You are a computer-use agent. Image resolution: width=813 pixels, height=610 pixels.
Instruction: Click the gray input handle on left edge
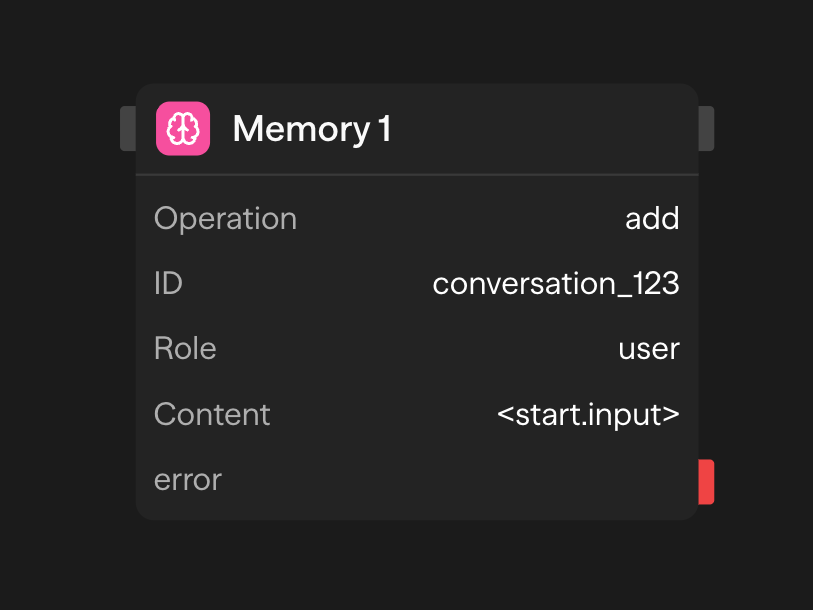click(x=128, y=129)
